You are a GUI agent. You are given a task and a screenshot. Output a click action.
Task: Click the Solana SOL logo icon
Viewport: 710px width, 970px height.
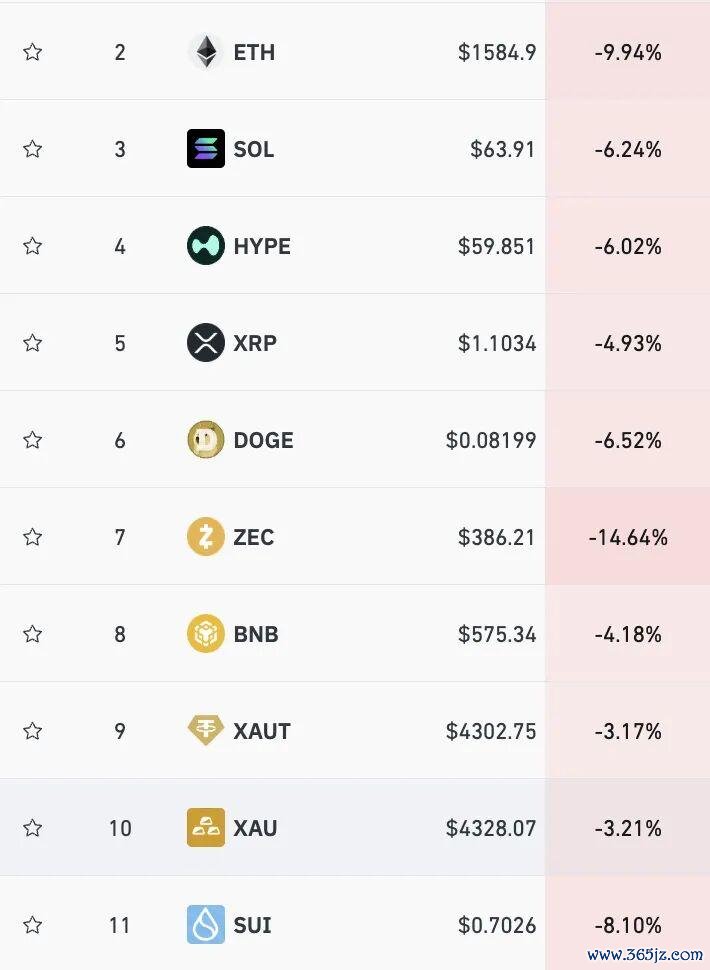pos(206,148)
